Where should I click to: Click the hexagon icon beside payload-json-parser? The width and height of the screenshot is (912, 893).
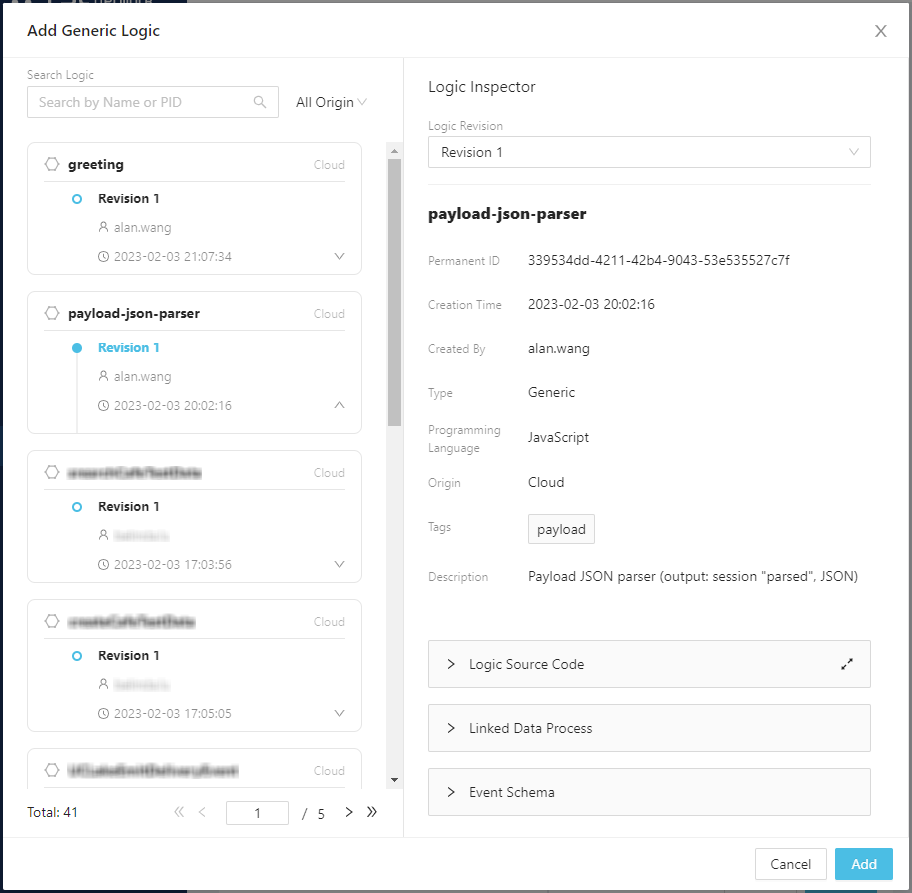coord(52,313)
